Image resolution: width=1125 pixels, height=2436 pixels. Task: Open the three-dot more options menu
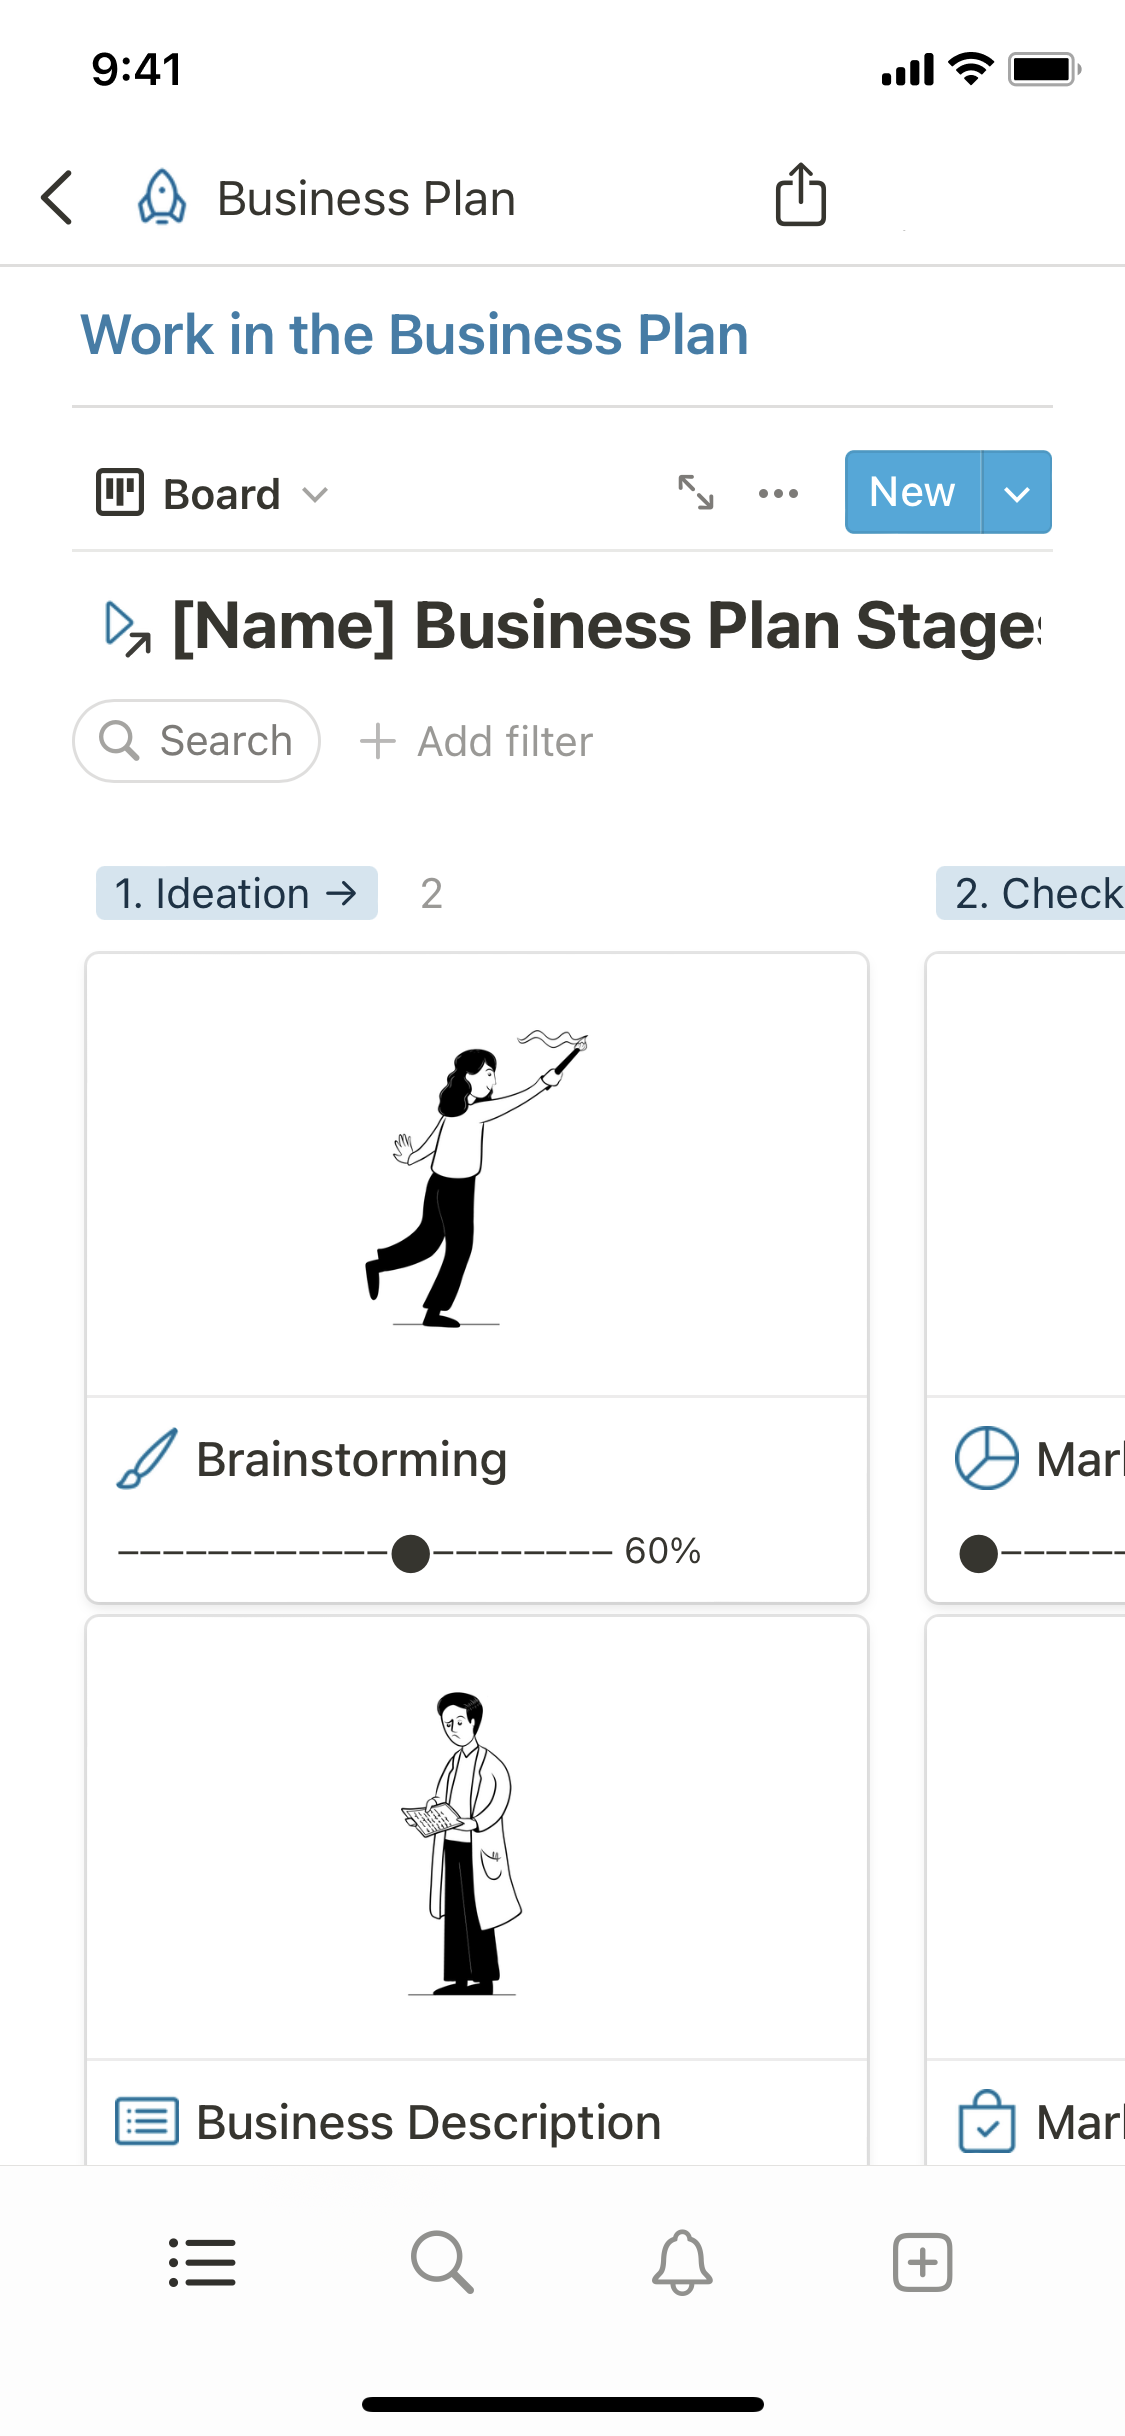(778, 493)
